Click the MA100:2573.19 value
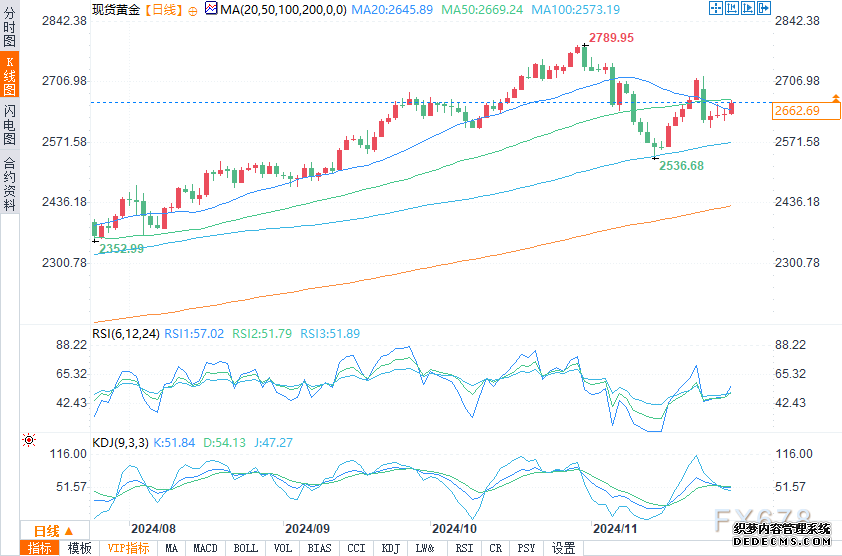This screenshot has height=556, width=842. coord(575,10)
